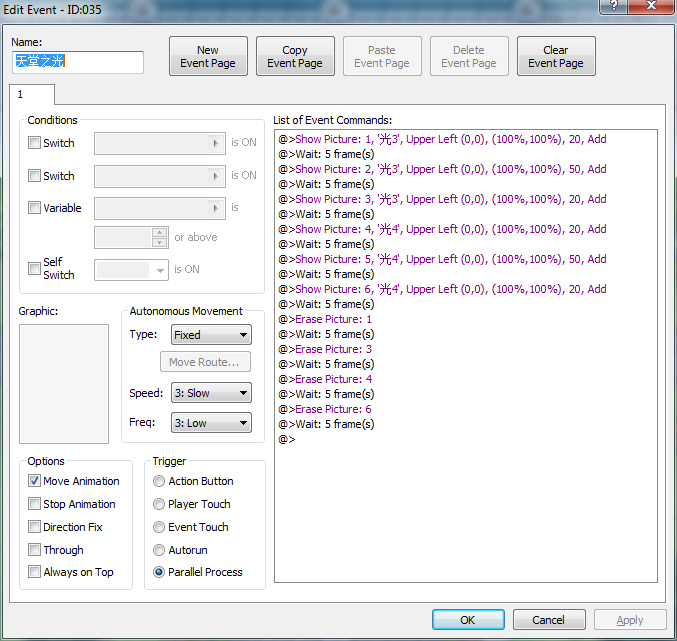
Task: Click the New Event Page button
Action: pyautogui.click(x=208, y=56)
